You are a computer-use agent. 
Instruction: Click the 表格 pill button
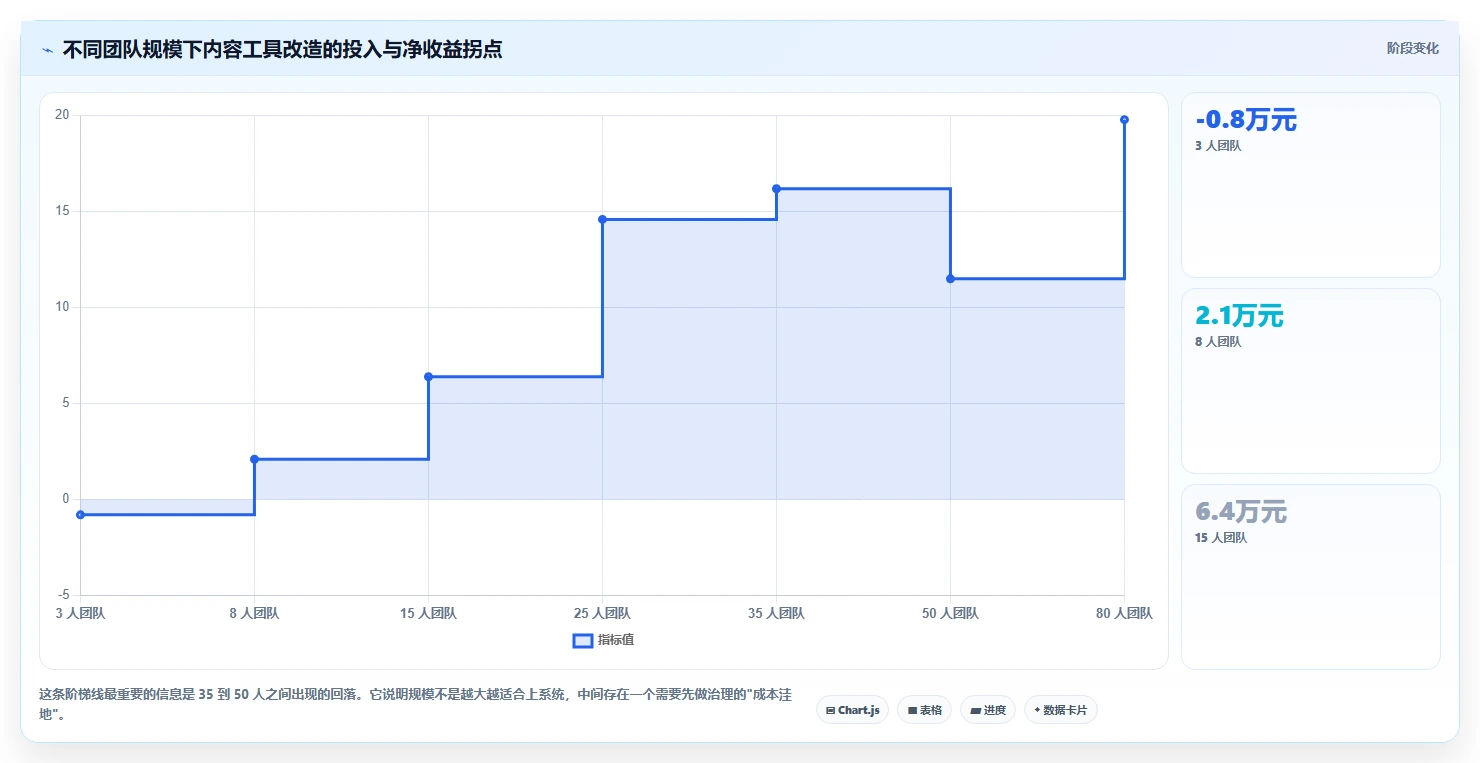[924, 710]
